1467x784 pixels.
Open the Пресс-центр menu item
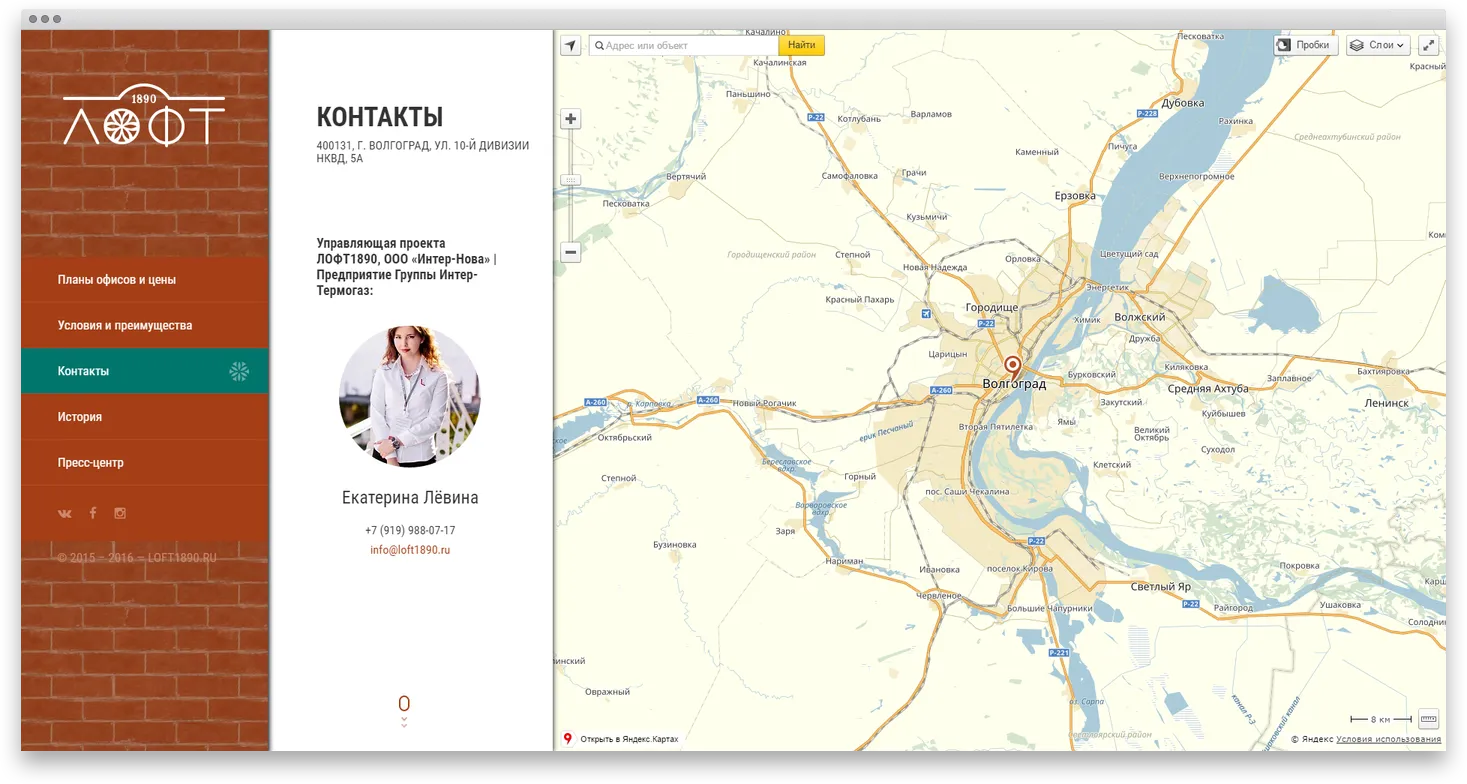click(145, 463)
